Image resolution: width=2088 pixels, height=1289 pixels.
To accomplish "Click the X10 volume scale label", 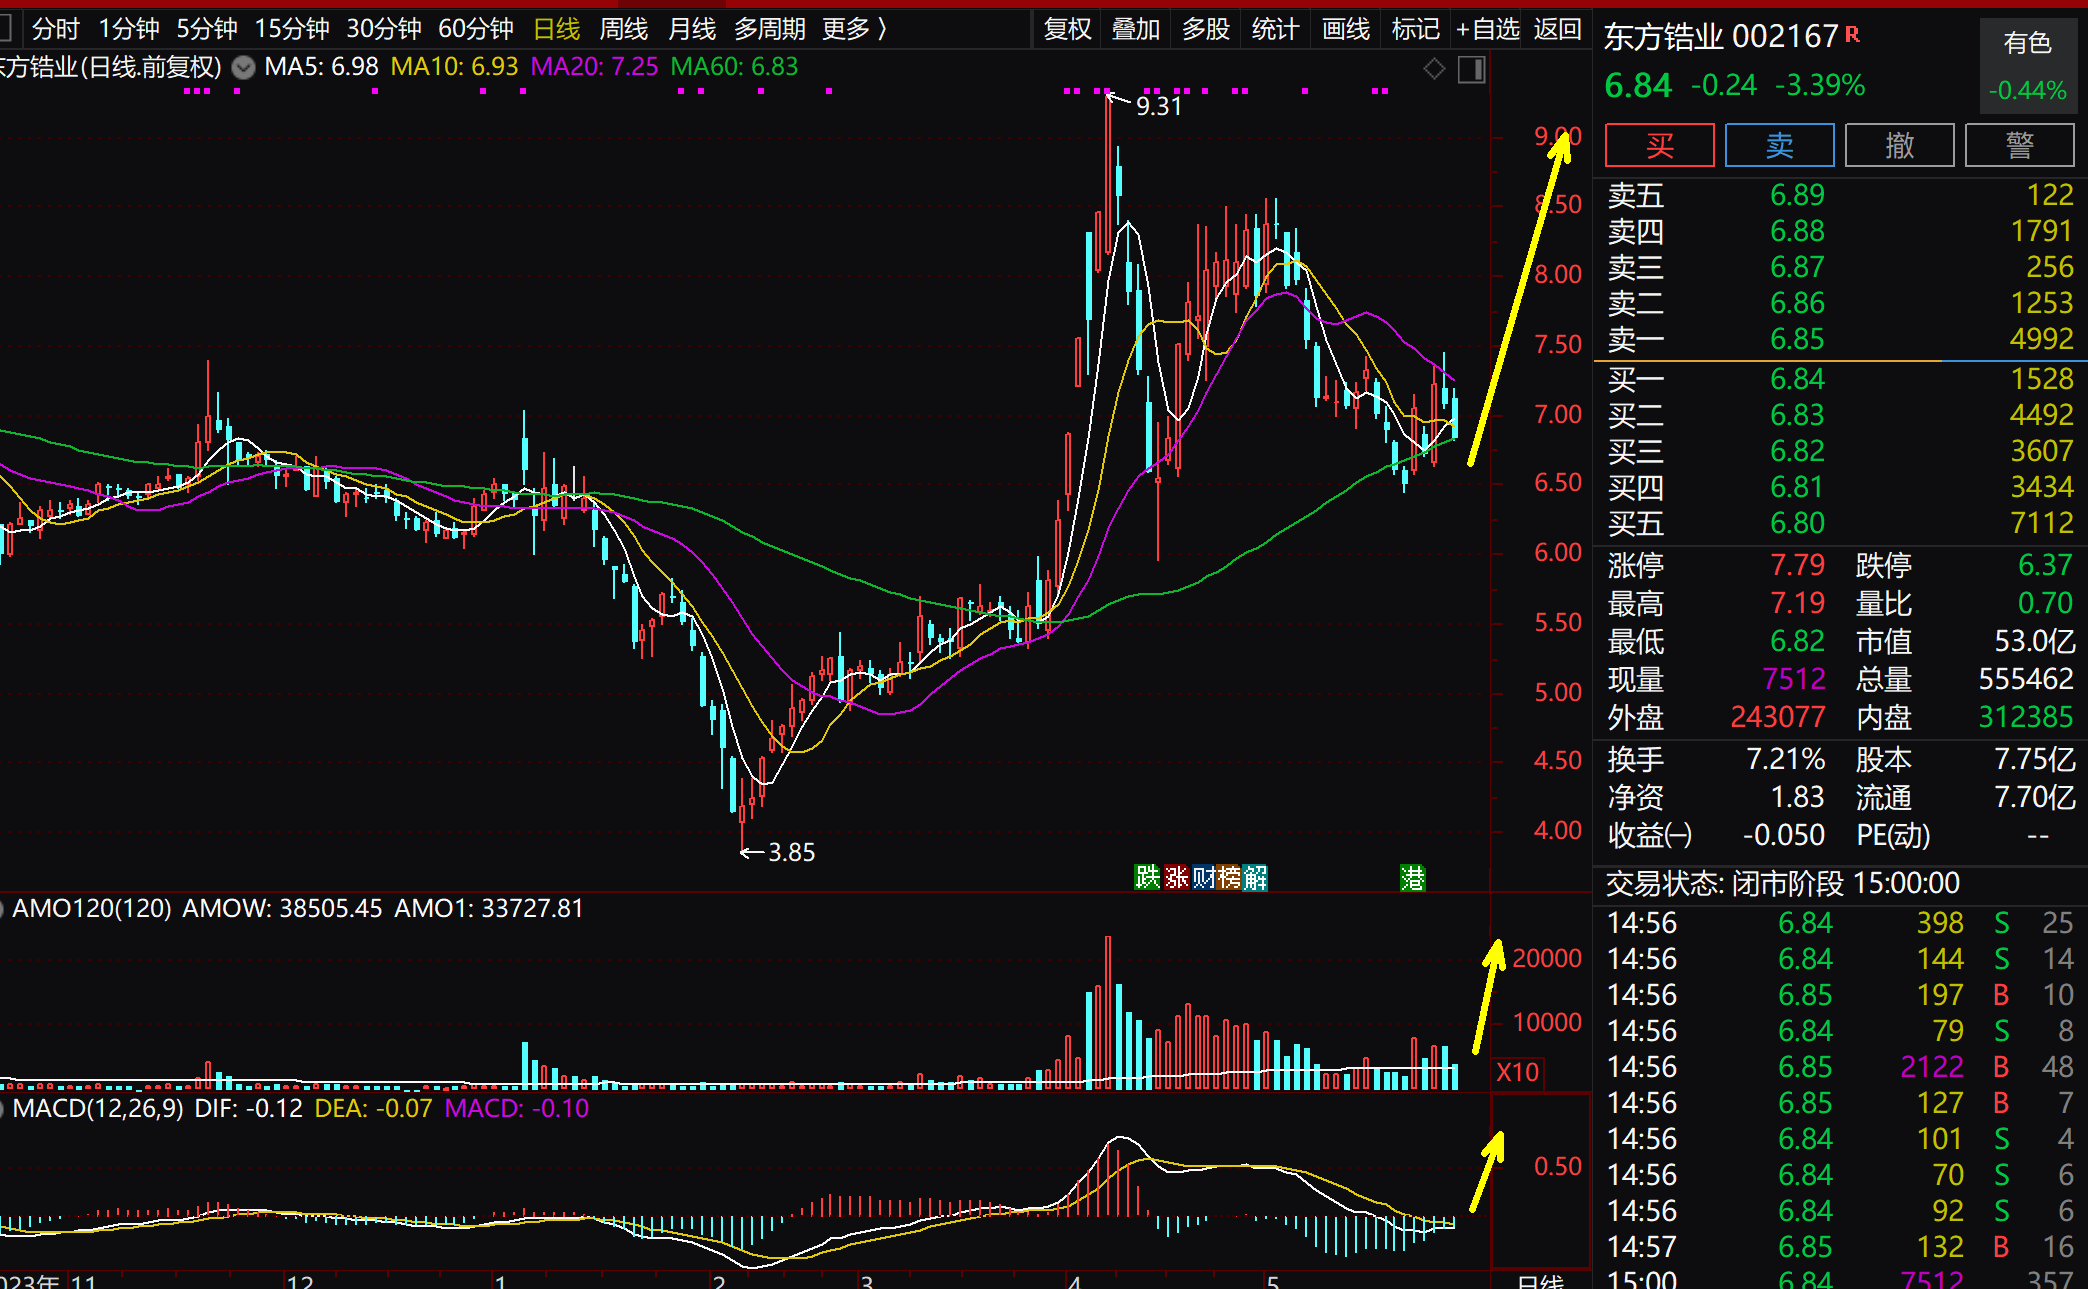I will pos(1517,1073).
